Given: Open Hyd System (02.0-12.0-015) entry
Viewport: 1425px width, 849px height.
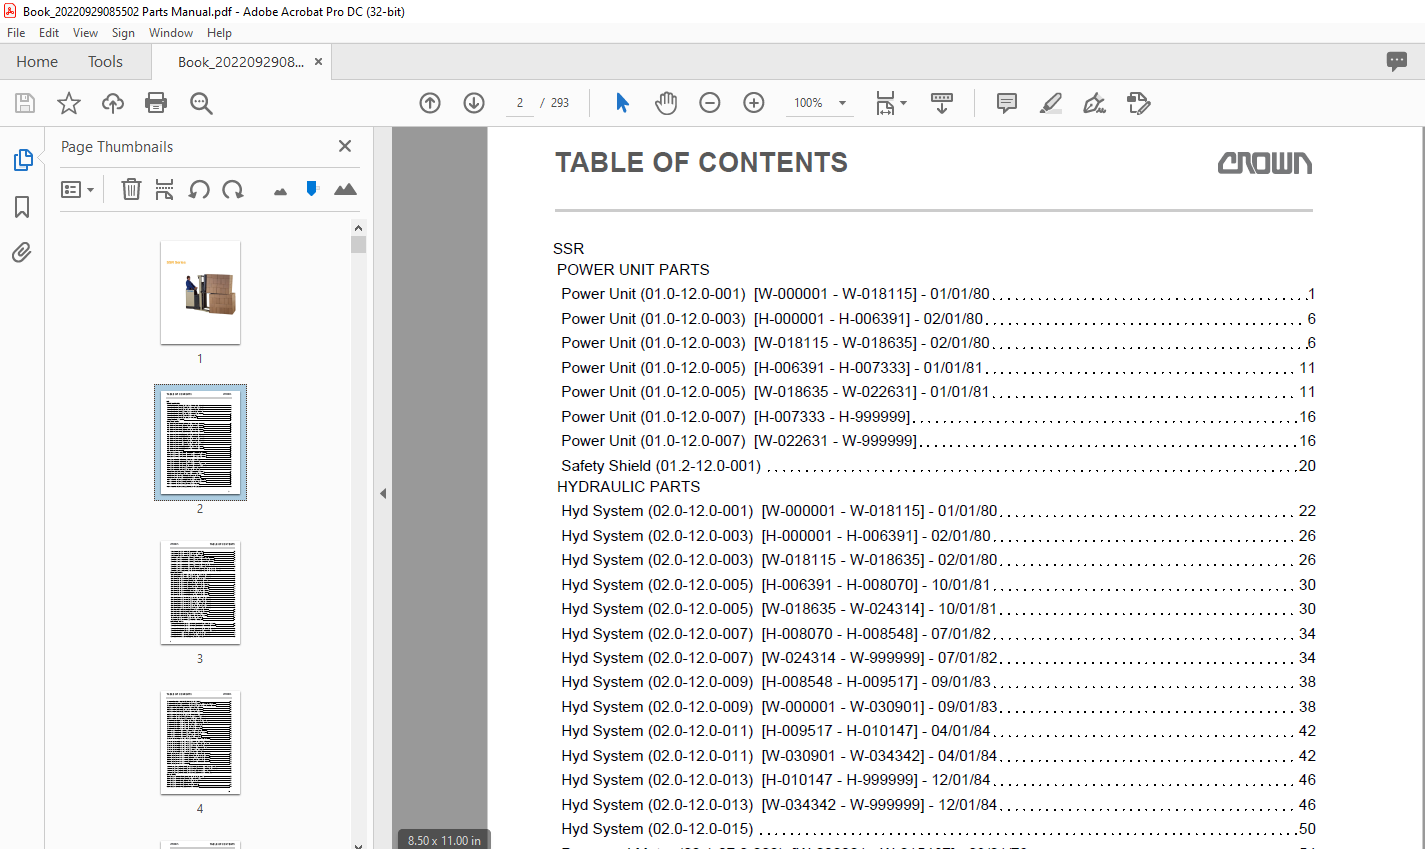Looking at the screenshot, I should 938,829.
